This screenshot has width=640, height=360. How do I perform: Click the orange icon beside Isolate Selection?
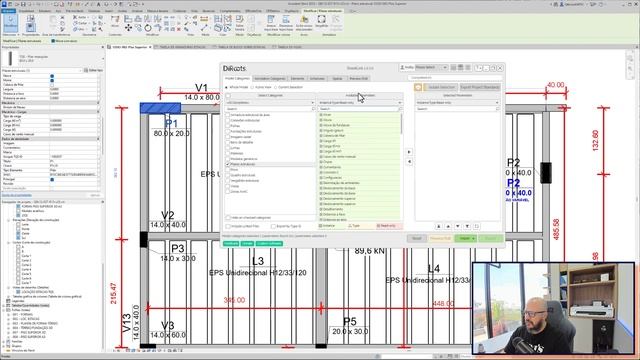(x=418, y=87)
